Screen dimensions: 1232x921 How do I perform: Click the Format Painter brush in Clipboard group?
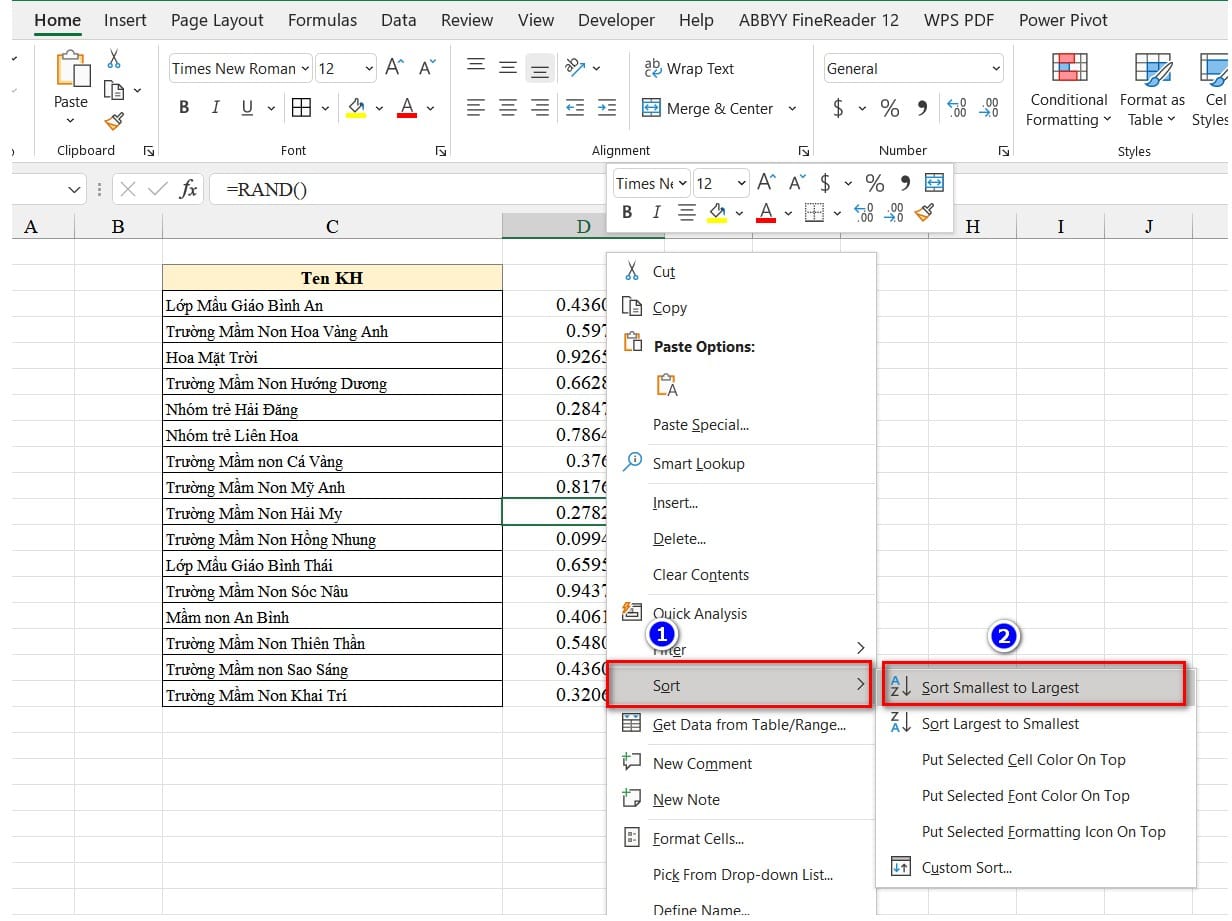pyautogui.click(x=114, y=122)
